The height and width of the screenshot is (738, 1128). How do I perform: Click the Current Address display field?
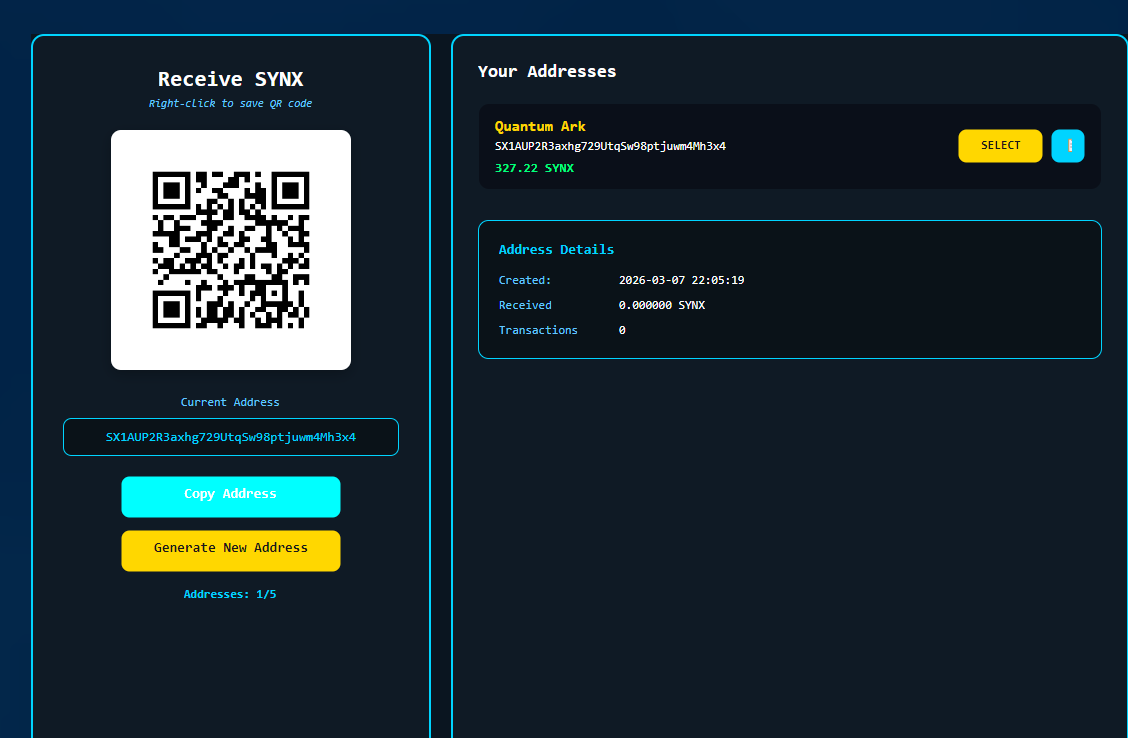pos(230,437)
